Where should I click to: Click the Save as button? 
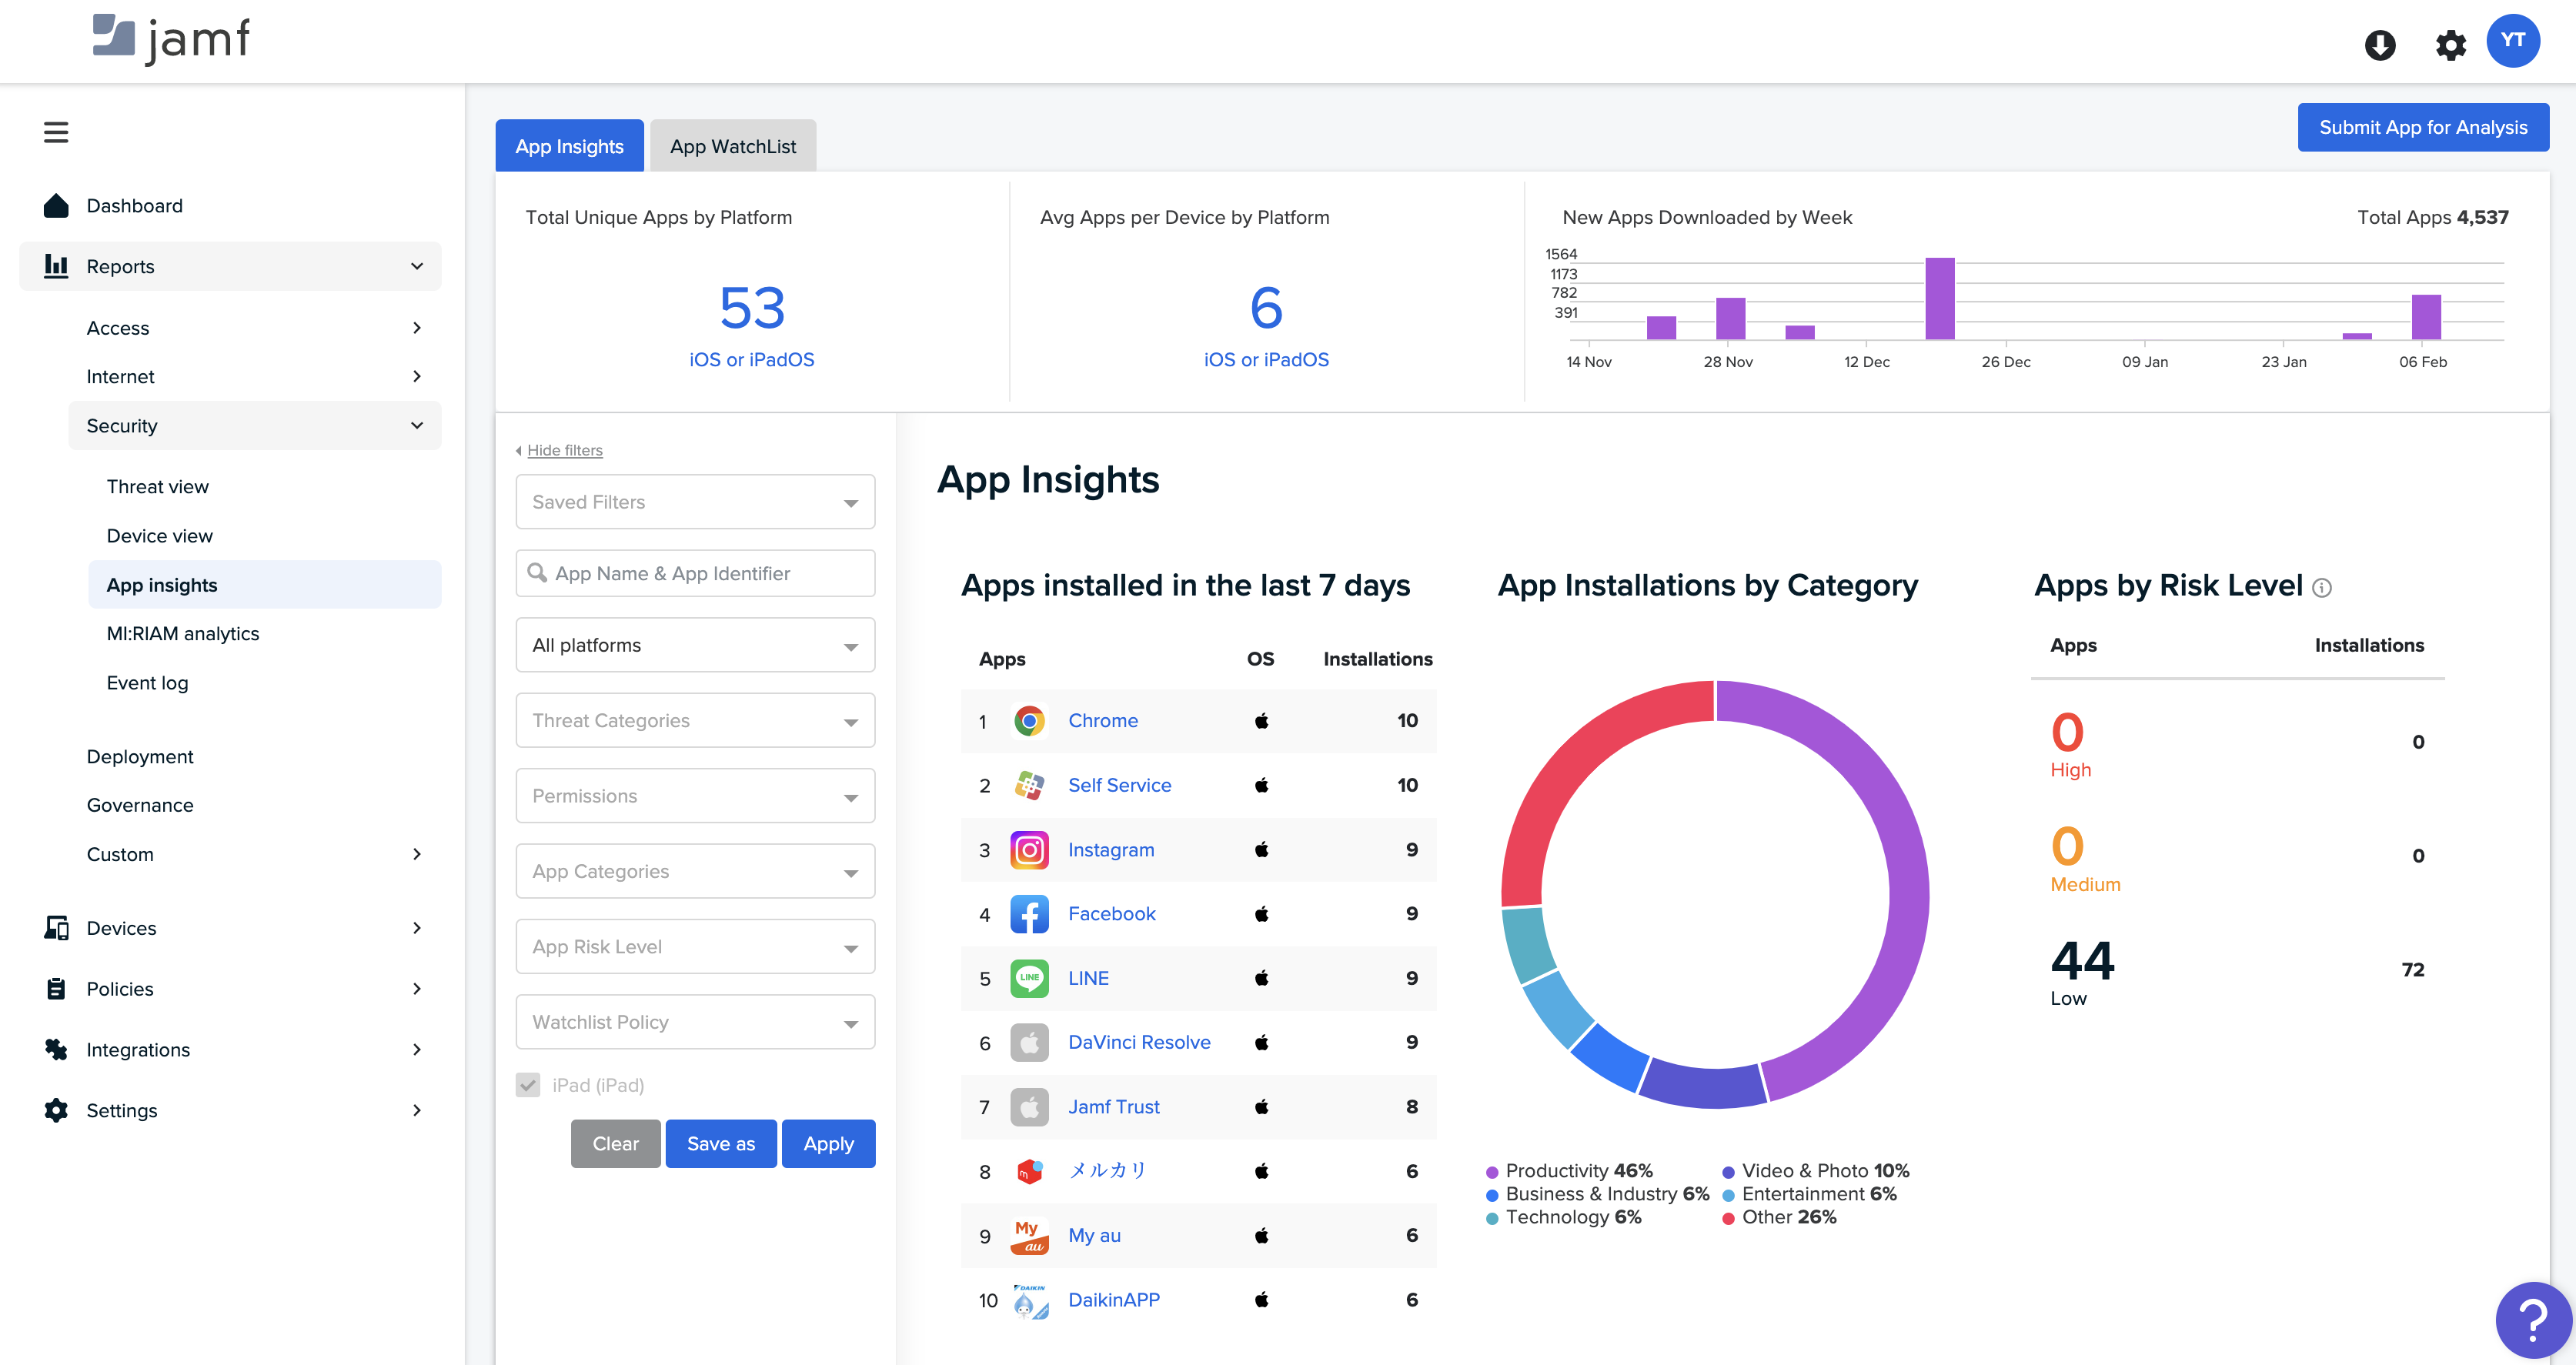pyautogui.click(x=721, y=1143)
